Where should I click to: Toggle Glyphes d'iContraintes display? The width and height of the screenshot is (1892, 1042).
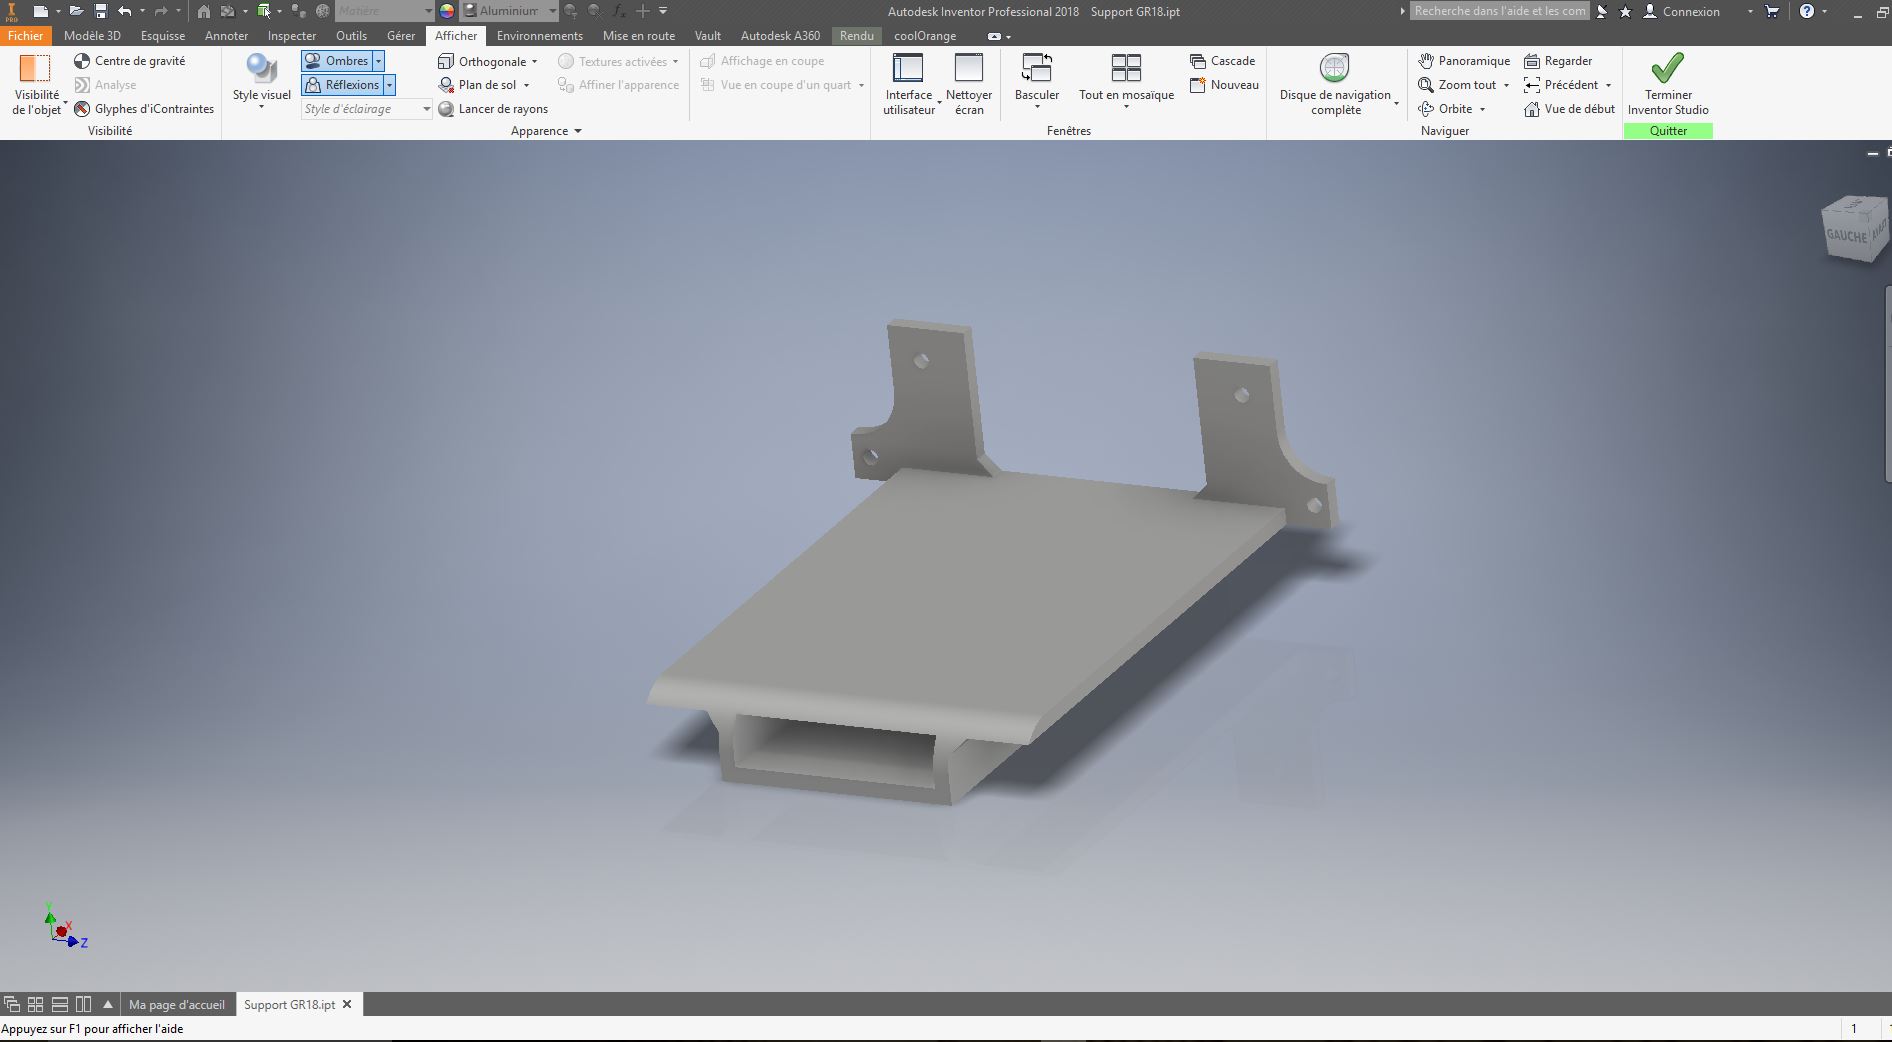pyautogui.click(x=144, y=109)
